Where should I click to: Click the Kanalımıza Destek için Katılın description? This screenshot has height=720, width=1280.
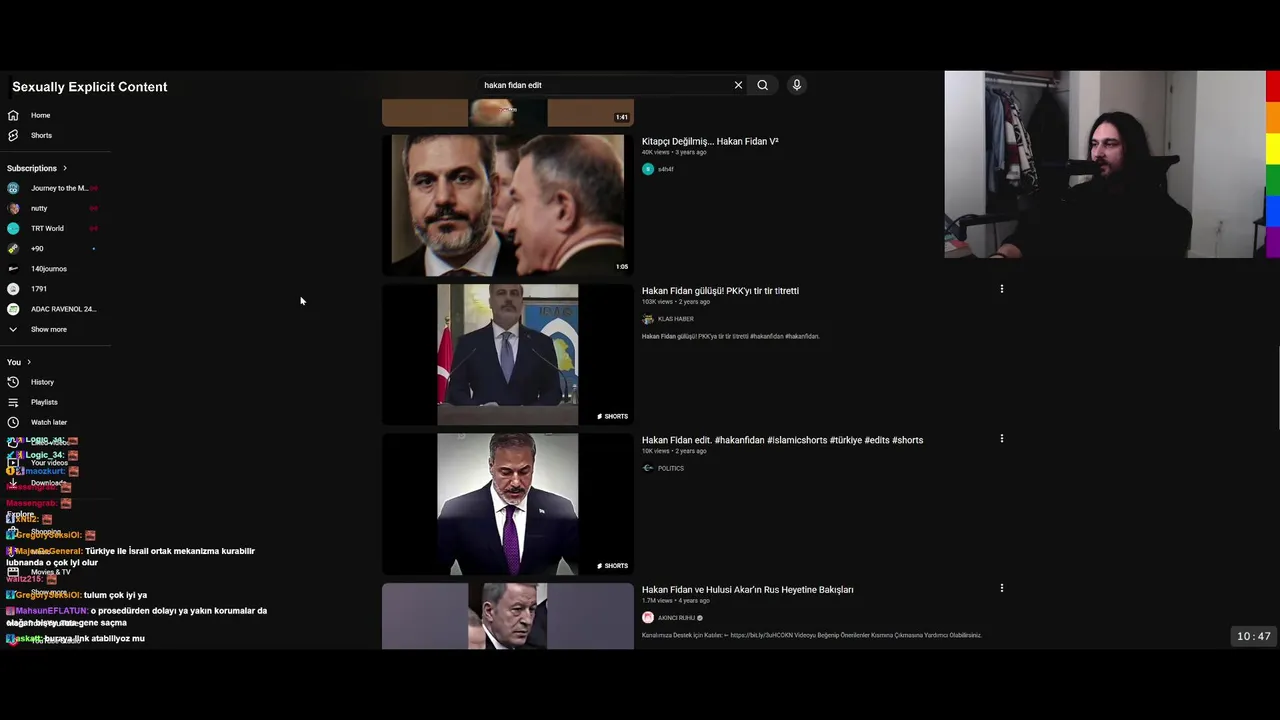(x=811, y=635)
